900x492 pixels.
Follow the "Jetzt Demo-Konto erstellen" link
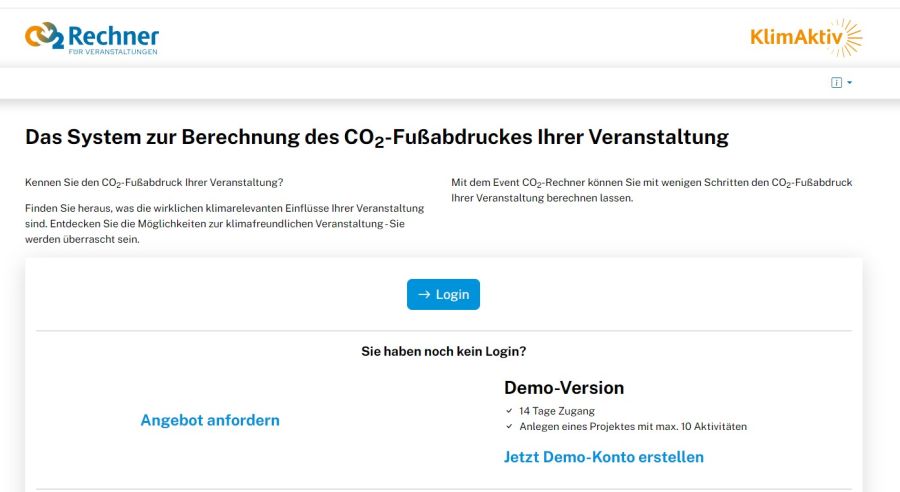point(604,457)
